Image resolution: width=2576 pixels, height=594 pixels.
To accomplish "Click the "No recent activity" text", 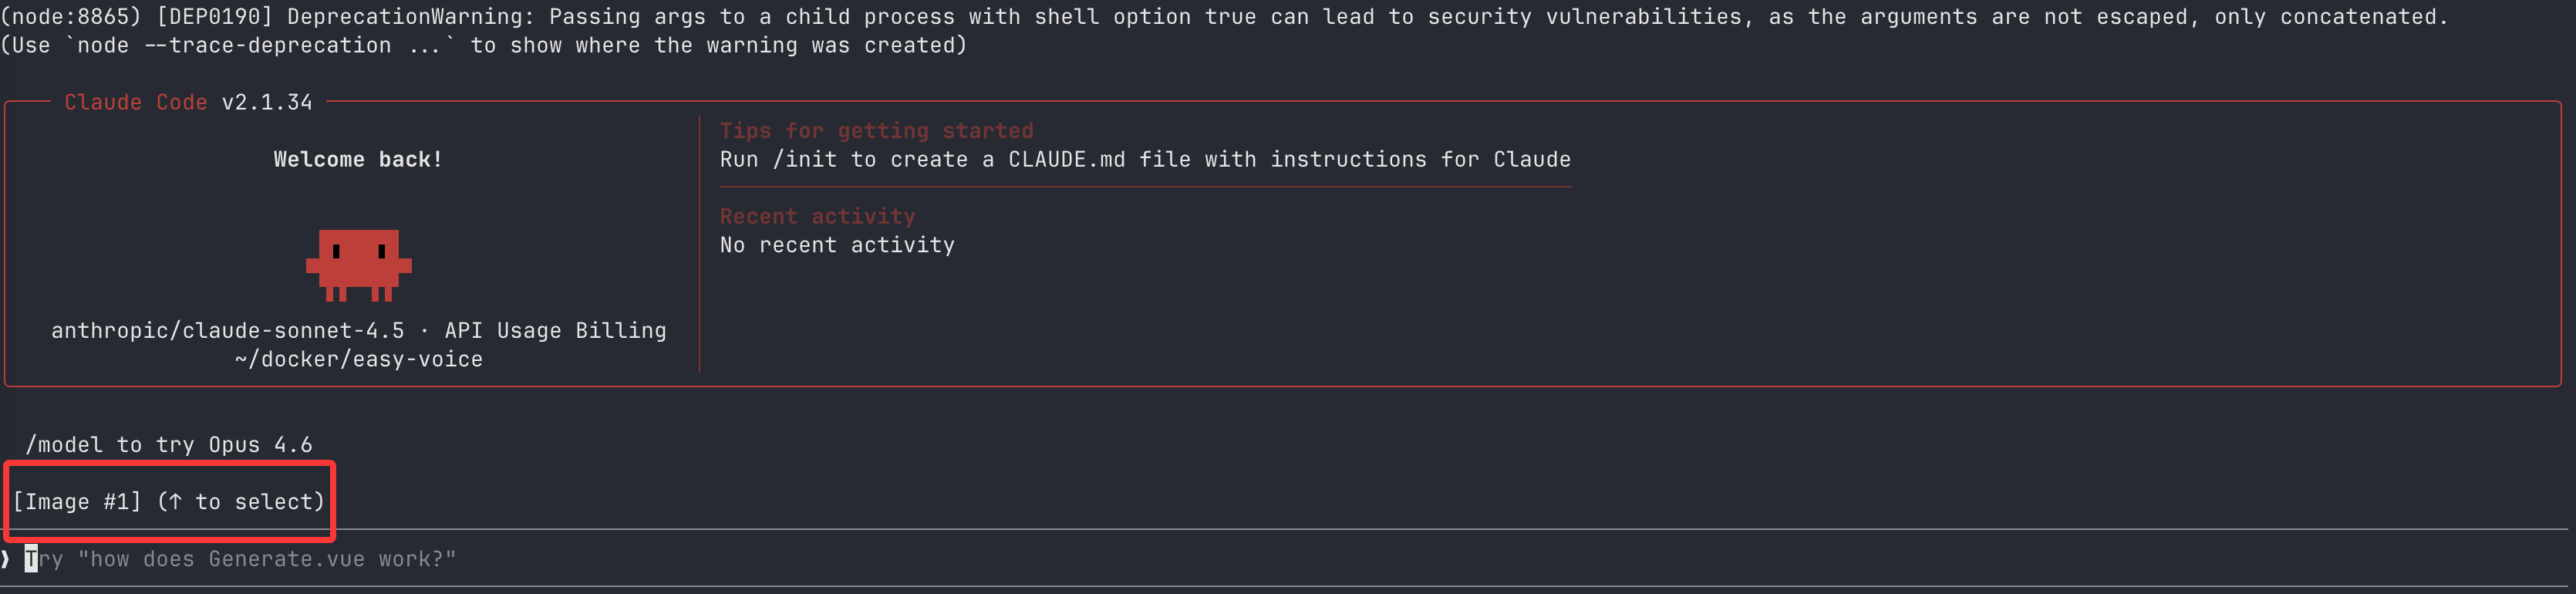I will (x=837, y=245).
